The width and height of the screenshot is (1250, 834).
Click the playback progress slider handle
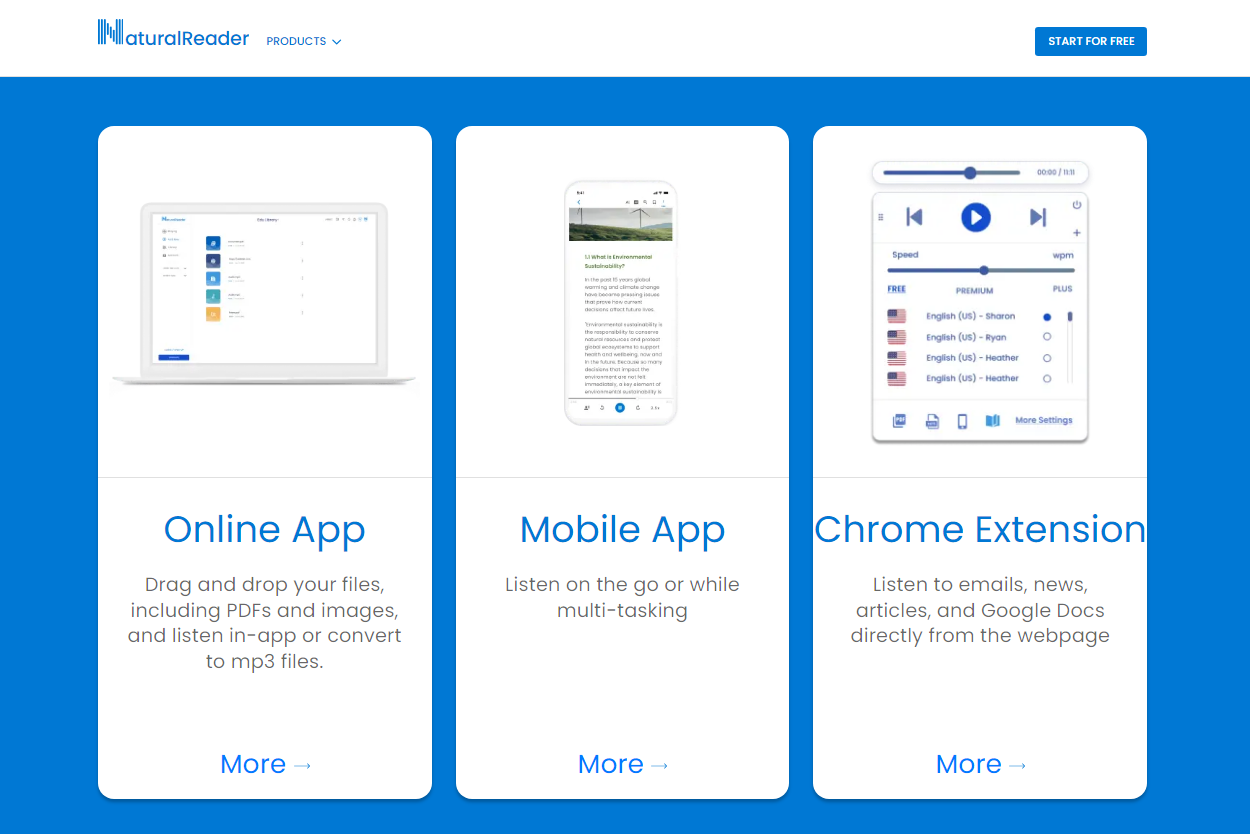click(970, 173)
